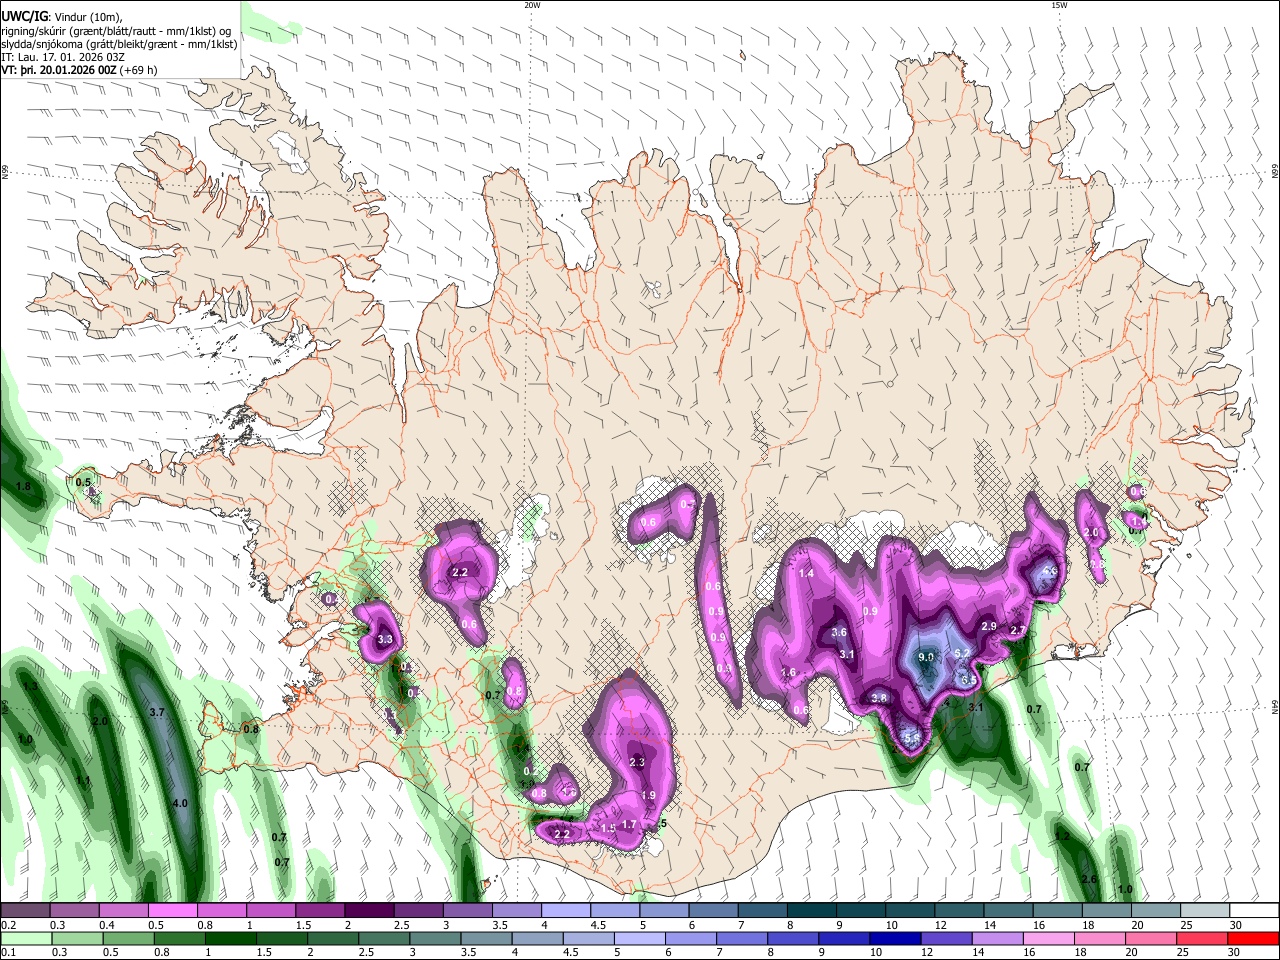Viewport: 1280px width, 960px height.
Task: Click the dark teal swatch between 8 and 9
Action: (812, 910)
